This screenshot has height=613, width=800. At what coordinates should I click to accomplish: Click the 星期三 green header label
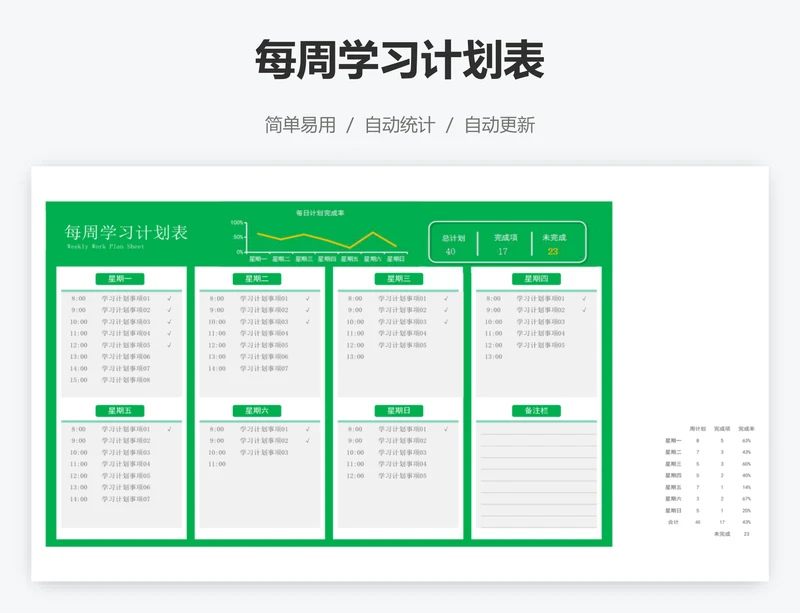tap(398, 279)
